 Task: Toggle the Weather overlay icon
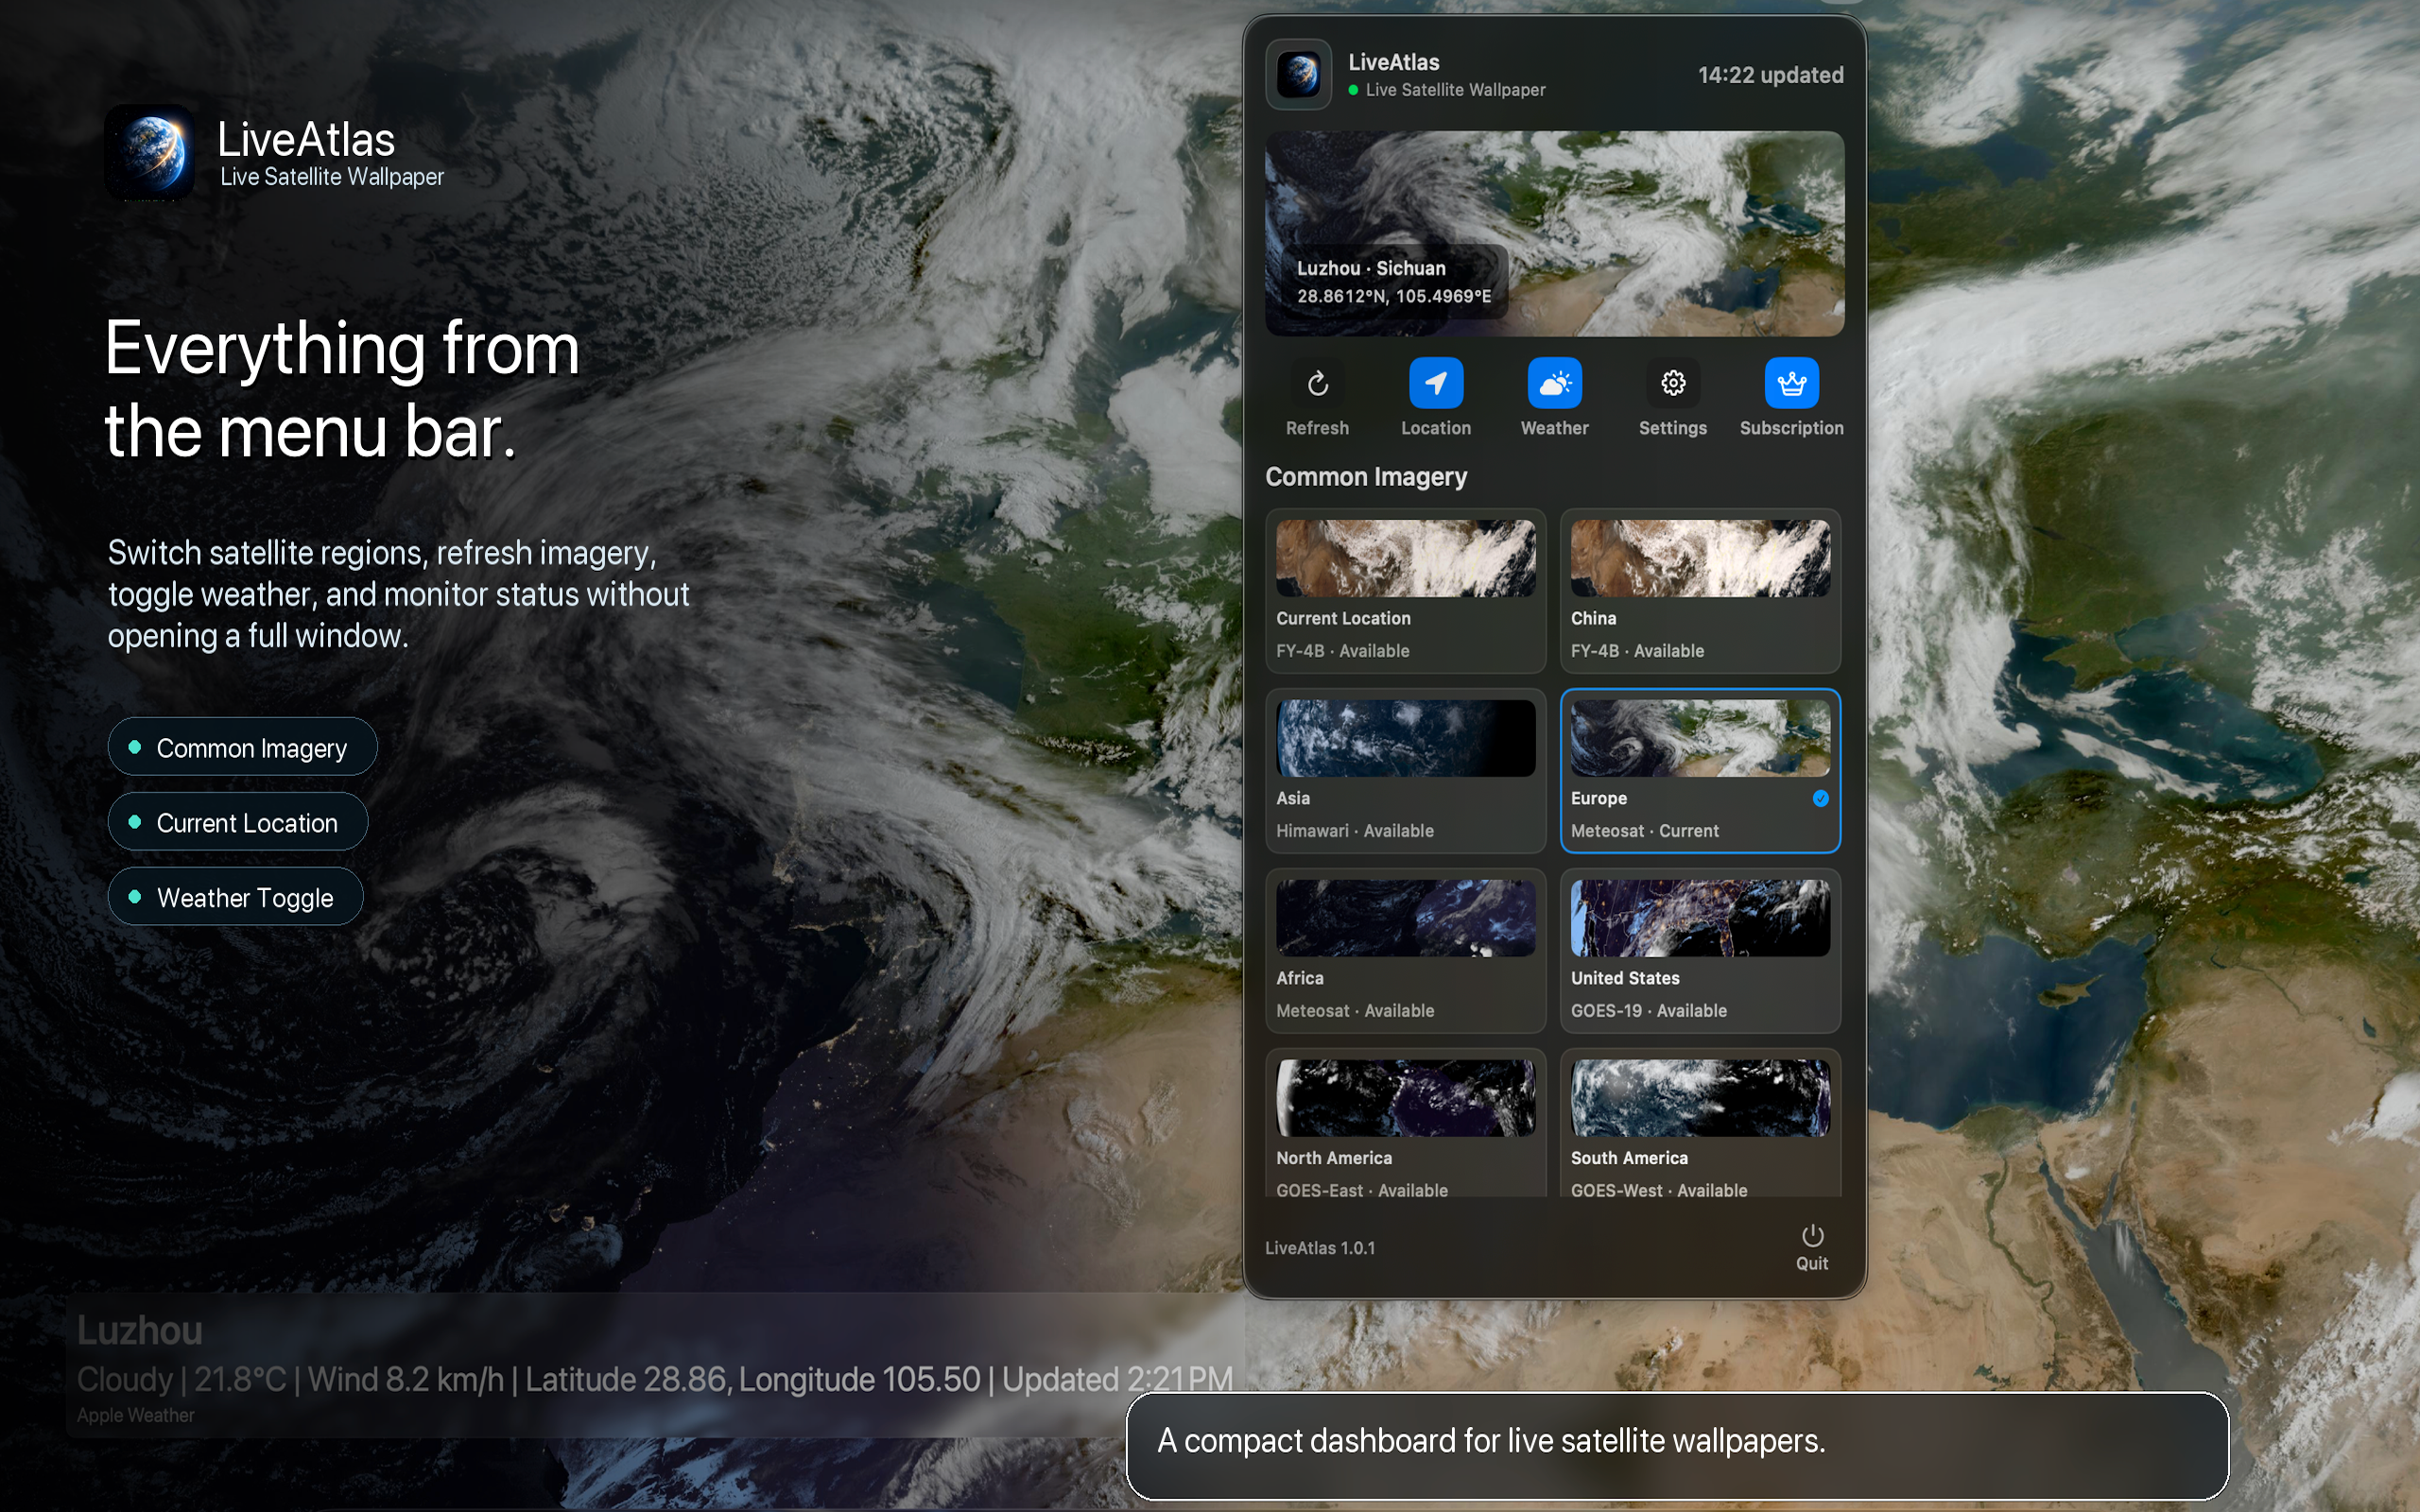[x=1554, y=383]
